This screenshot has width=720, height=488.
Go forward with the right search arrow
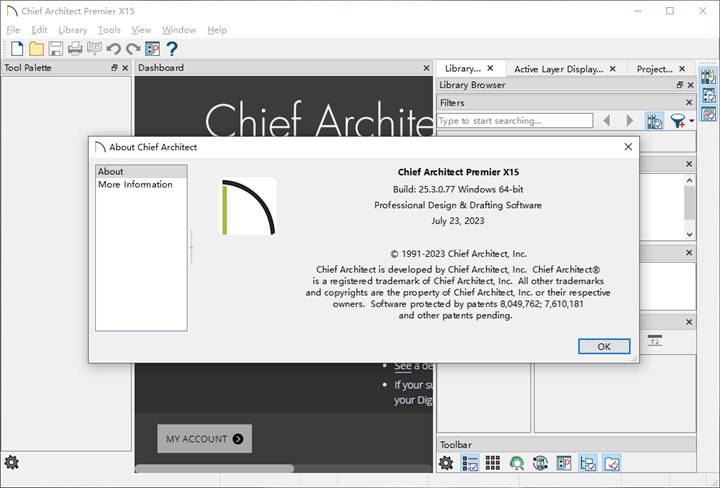coord(630,121)
